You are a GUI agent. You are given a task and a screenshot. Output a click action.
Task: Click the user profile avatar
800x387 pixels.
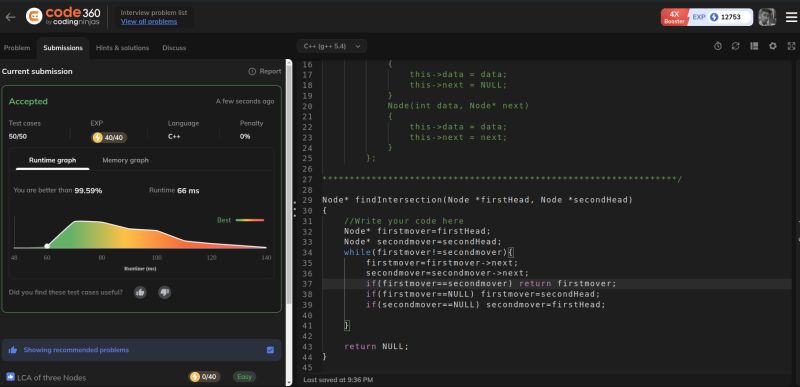pos(767,17)
